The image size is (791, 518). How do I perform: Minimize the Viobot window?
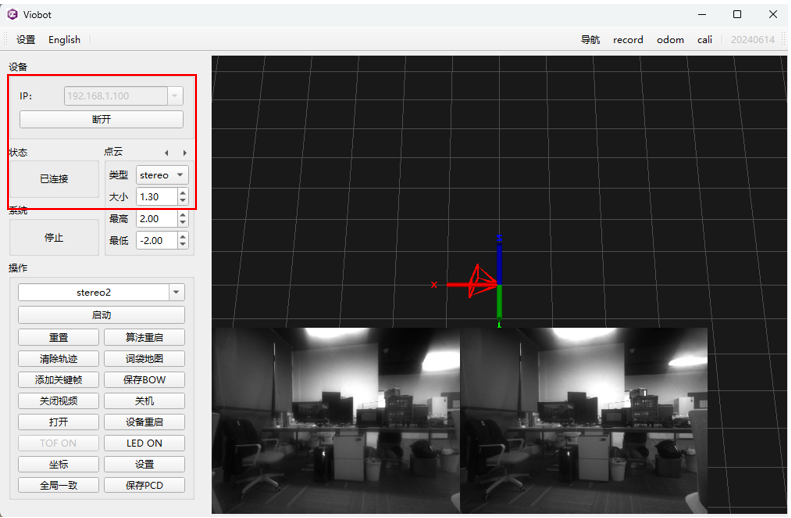[702, 15]
